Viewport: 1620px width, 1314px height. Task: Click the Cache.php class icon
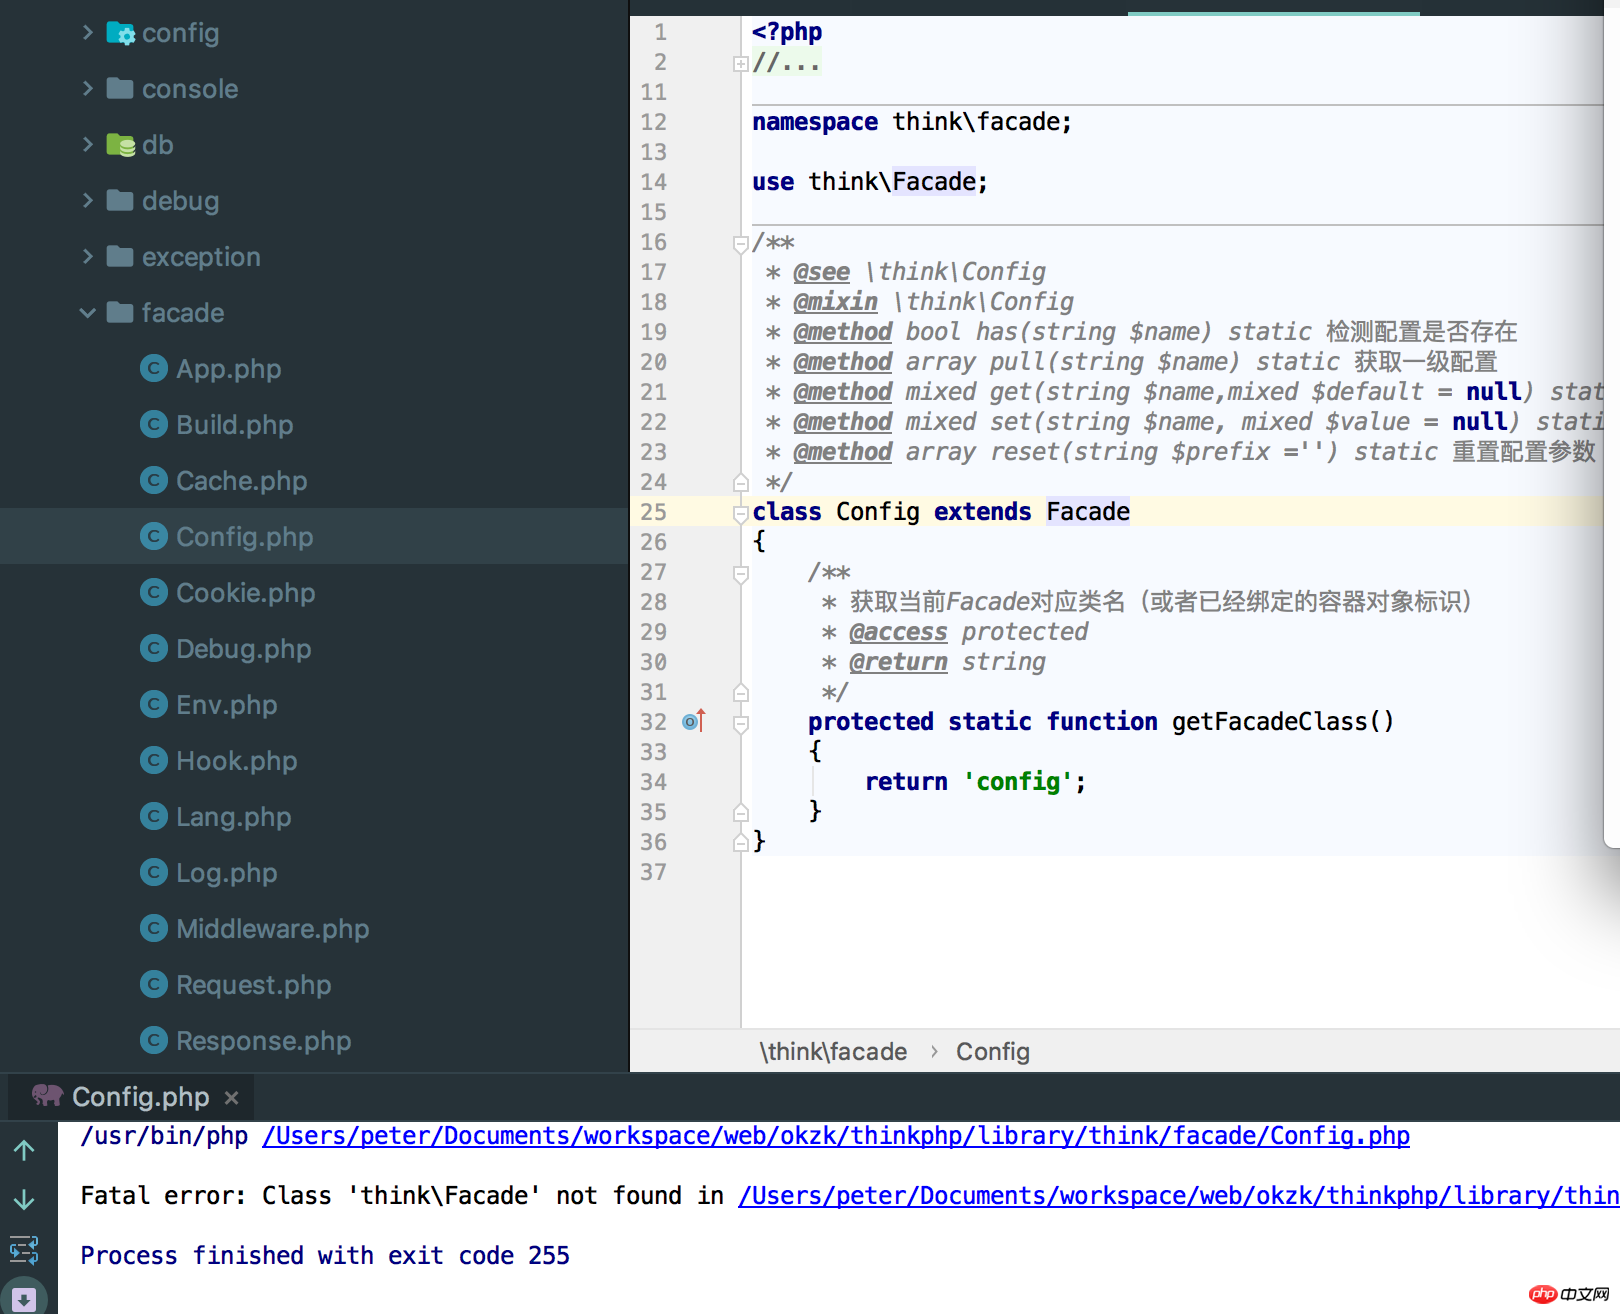pyautogui.click(x=153, y=481)
